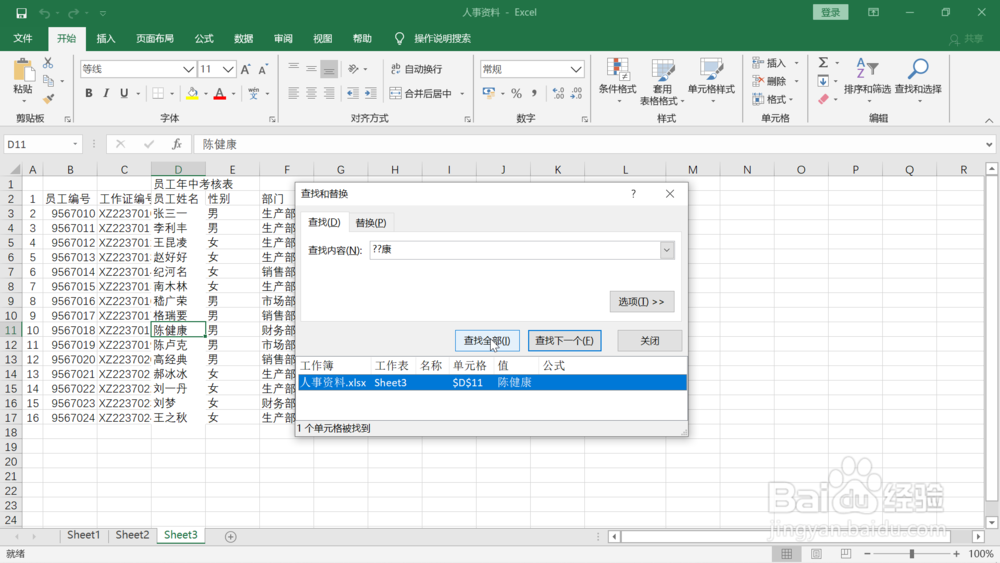Click the increase indent icon
Image resolution: width=1000 pixels, height=563 pixels.
pos(371,93)
